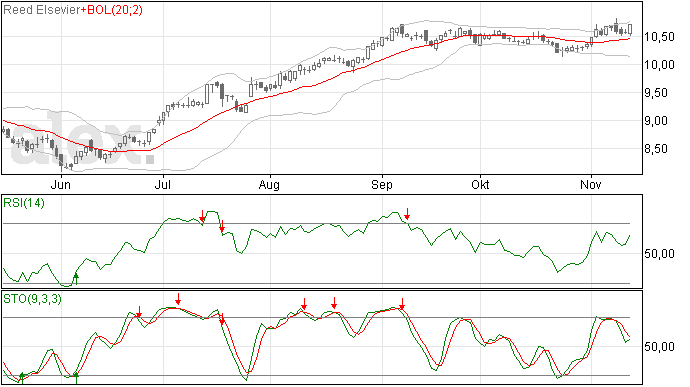The width and height of the screenshot is (690, 387).
Task: Select the 50,00 value on STO panel
Action: pyautogui.click(x=659, y=347)
